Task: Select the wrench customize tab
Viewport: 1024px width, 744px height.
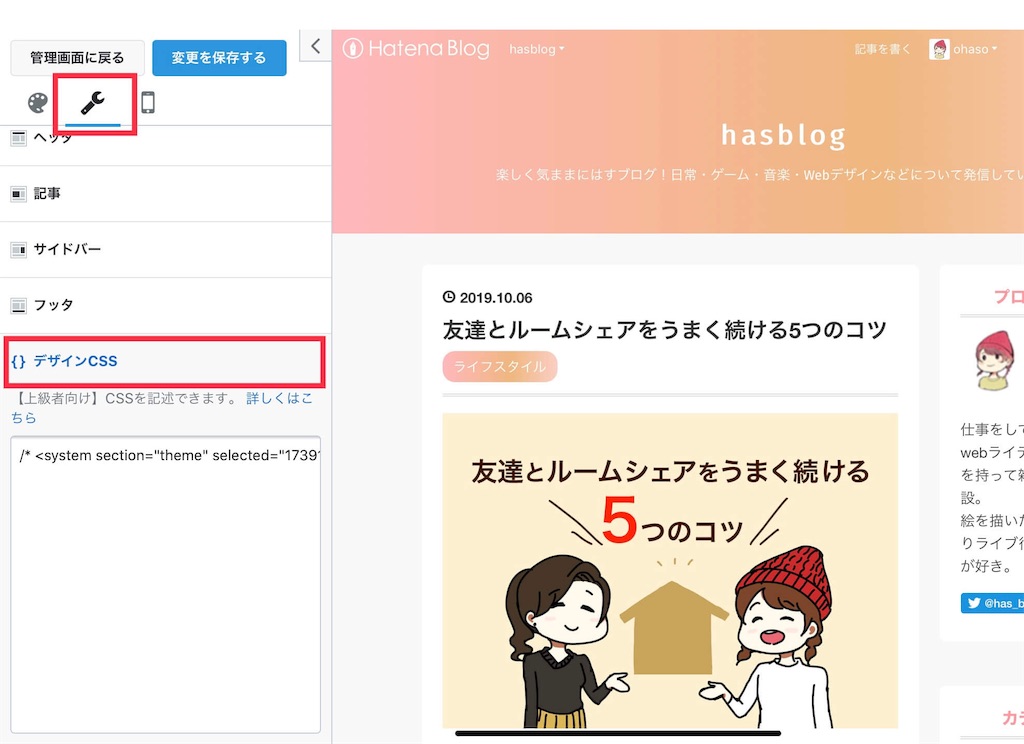Action: click(x=93, y=103)
